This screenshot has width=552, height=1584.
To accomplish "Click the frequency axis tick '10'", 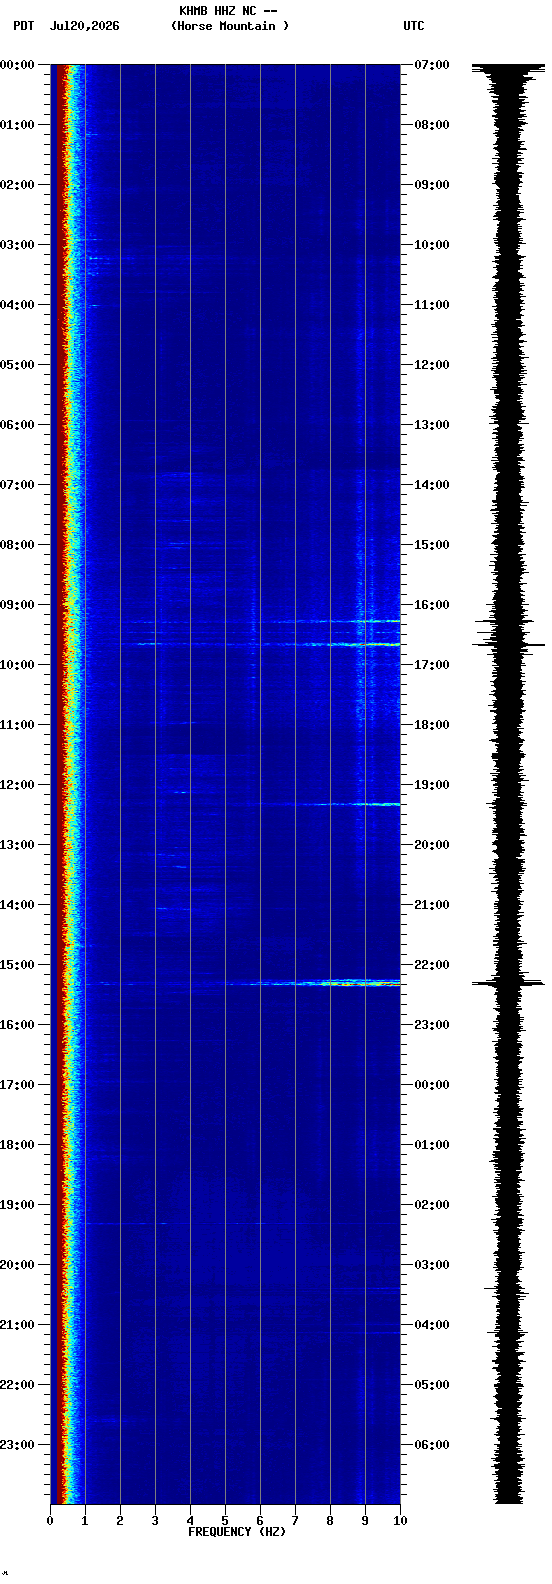I will [400, 1521].
